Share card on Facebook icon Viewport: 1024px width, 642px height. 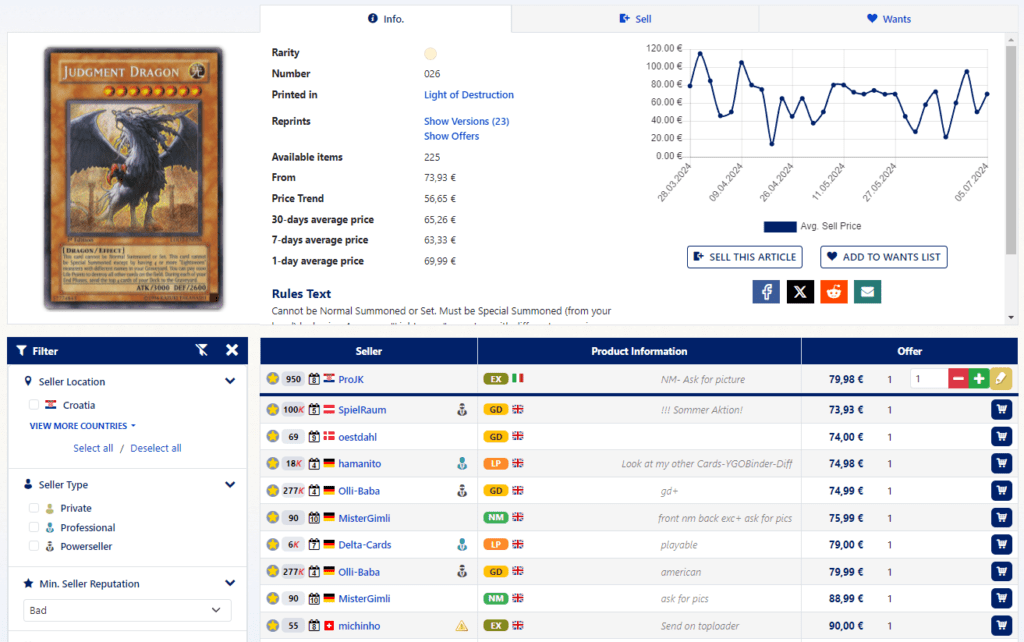pos(766,291)
